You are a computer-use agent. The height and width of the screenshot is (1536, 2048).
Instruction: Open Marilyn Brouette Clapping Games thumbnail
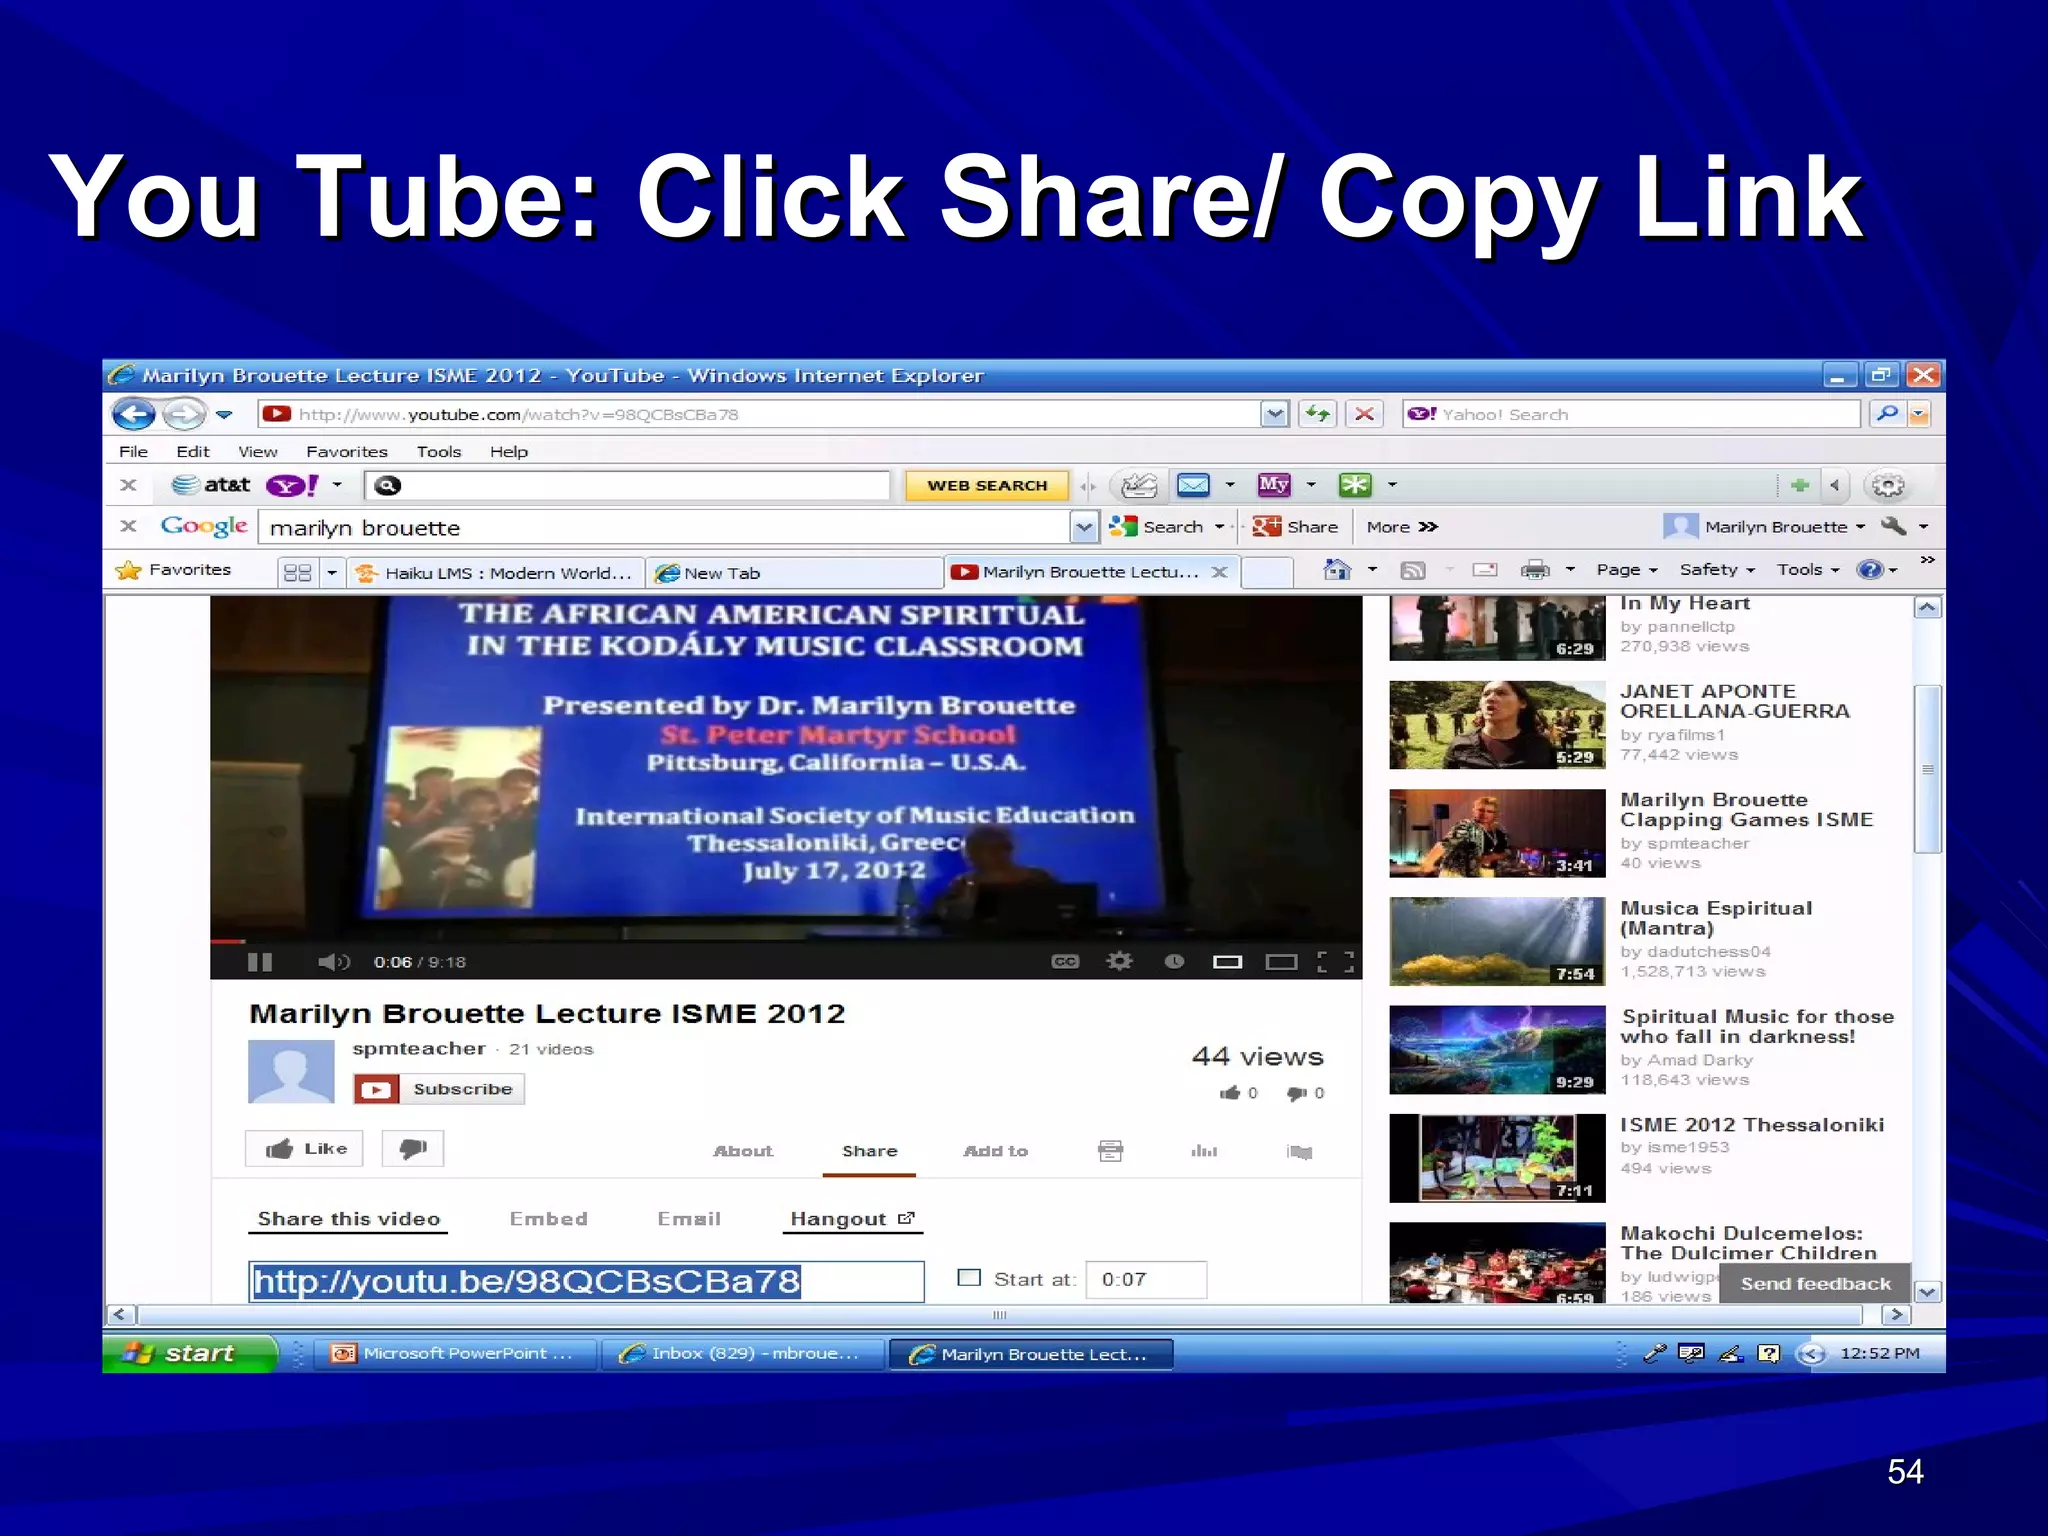[x=1497, y=832]
